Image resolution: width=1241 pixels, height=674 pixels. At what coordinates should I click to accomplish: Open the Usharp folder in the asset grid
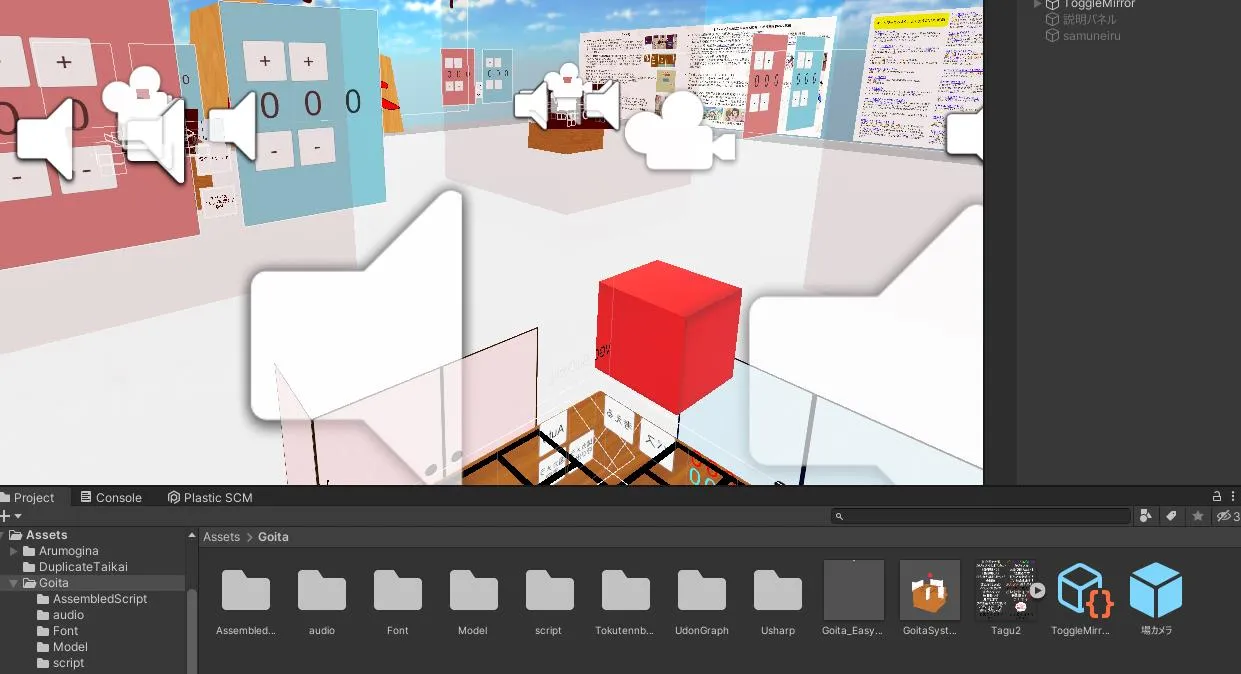[778, 590]
